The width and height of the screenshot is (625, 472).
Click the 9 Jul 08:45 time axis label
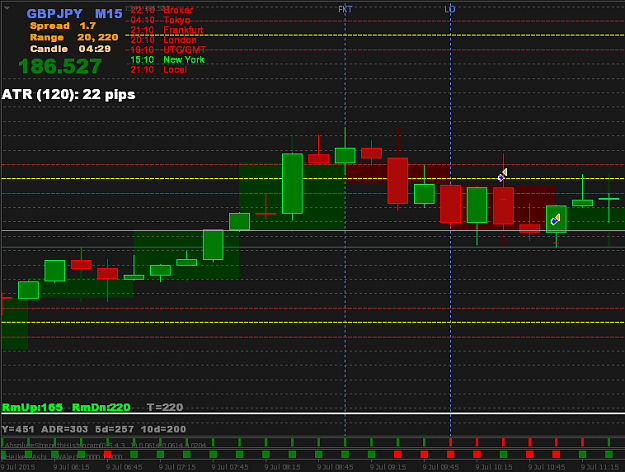pyautogui.click(x=335, y=467)
